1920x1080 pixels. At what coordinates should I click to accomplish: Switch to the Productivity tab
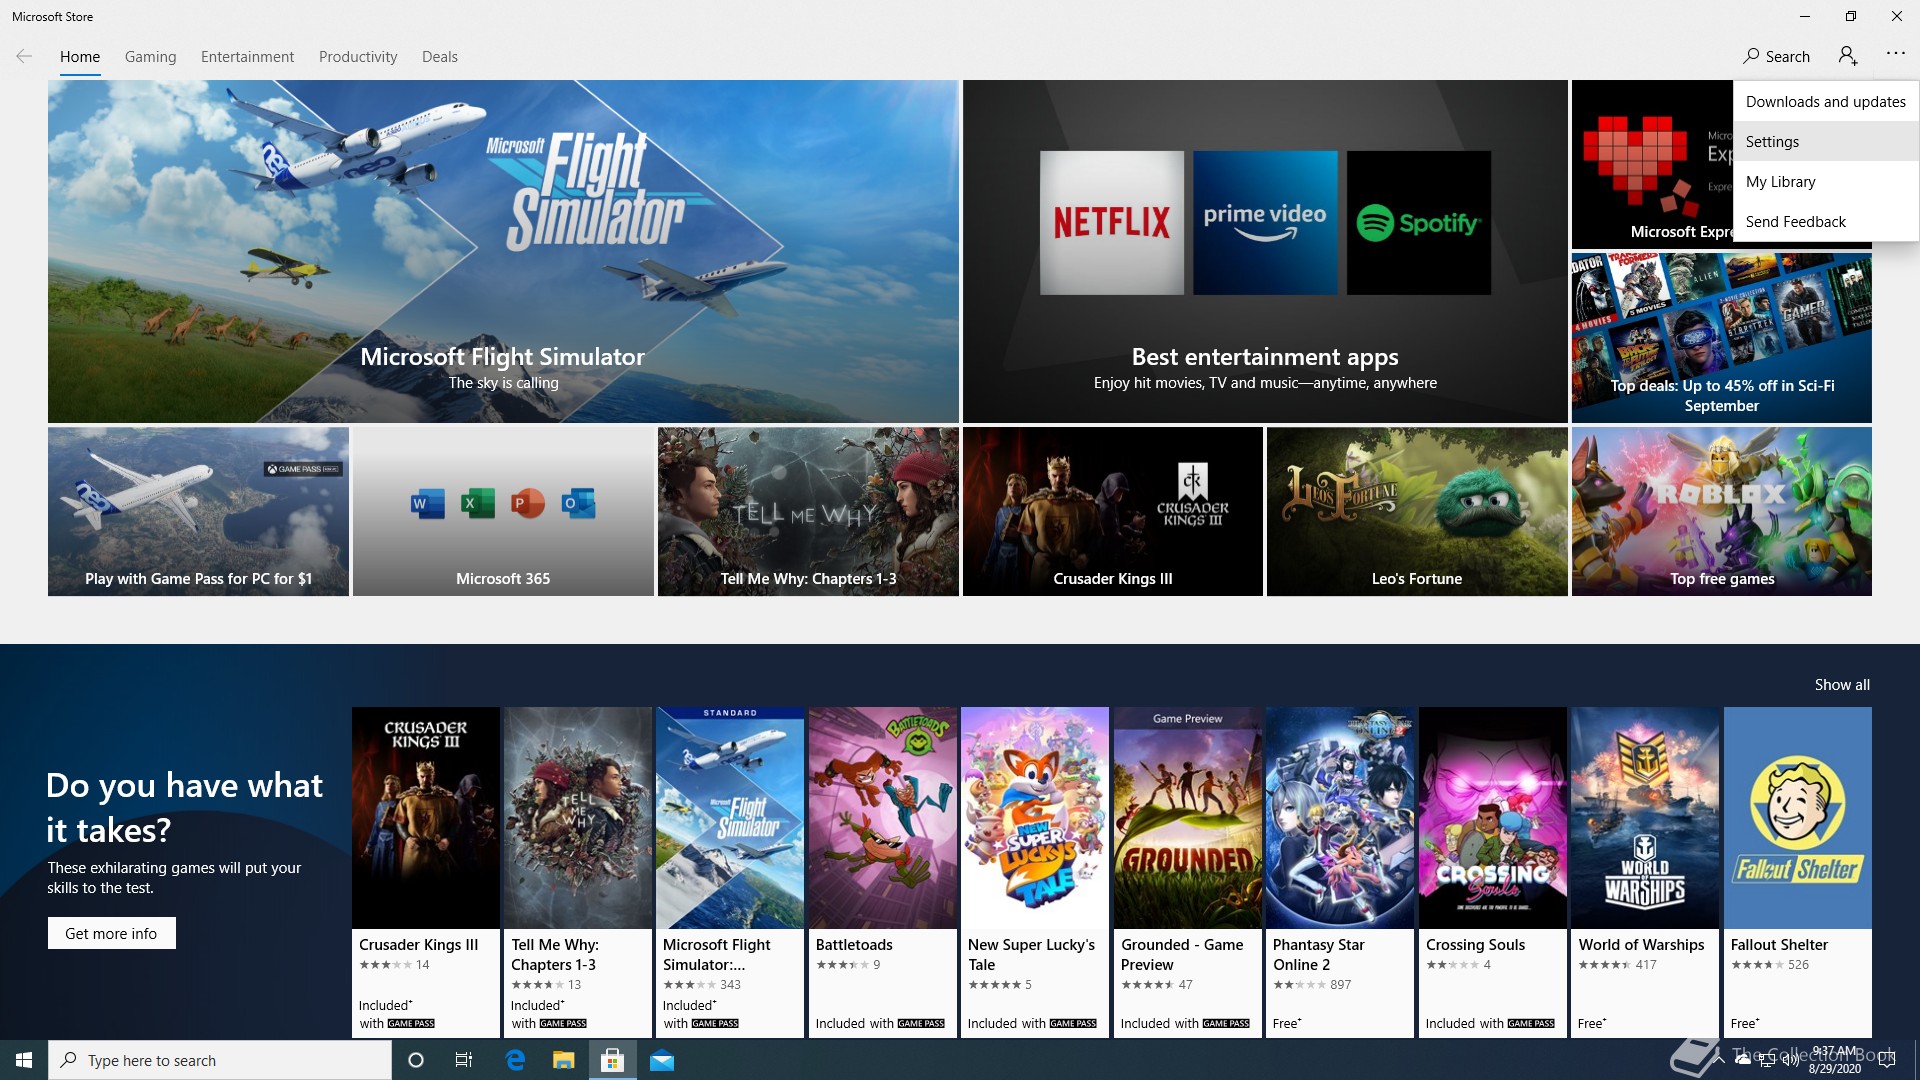tap(358, 57)
